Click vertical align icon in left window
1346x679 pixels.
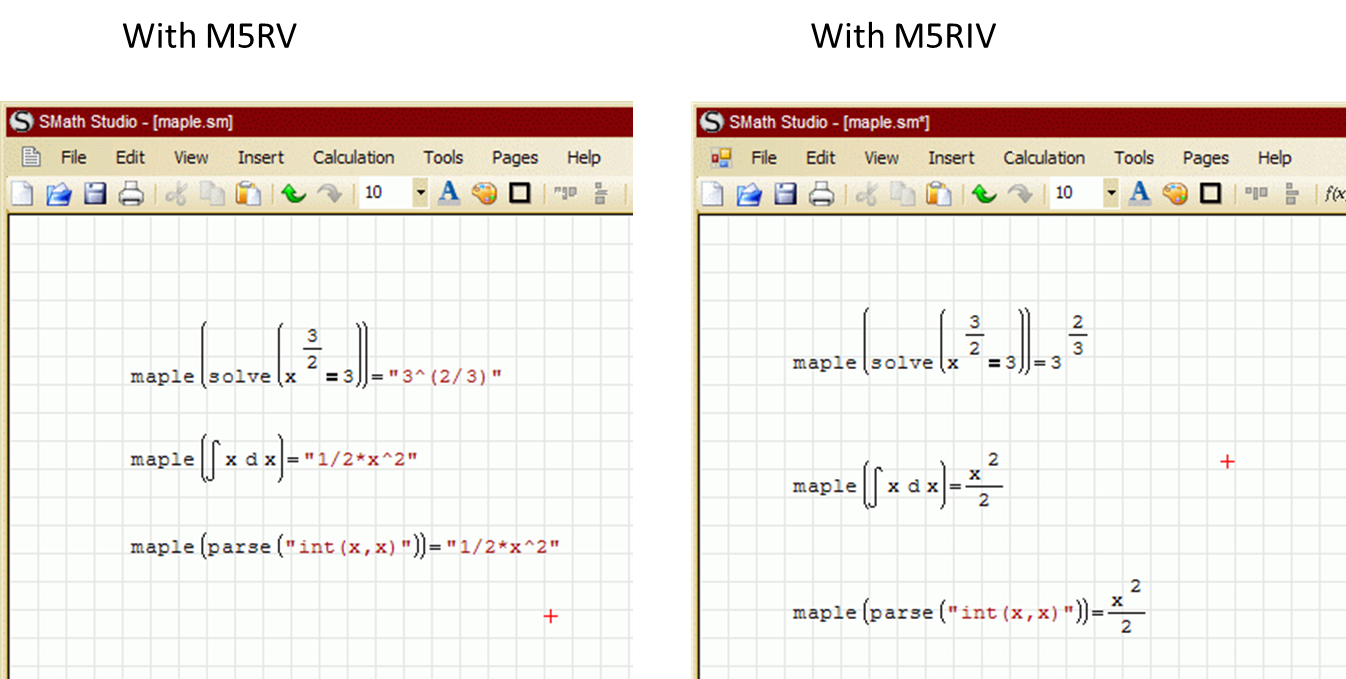pyautogui.click(x=601, y=193)
